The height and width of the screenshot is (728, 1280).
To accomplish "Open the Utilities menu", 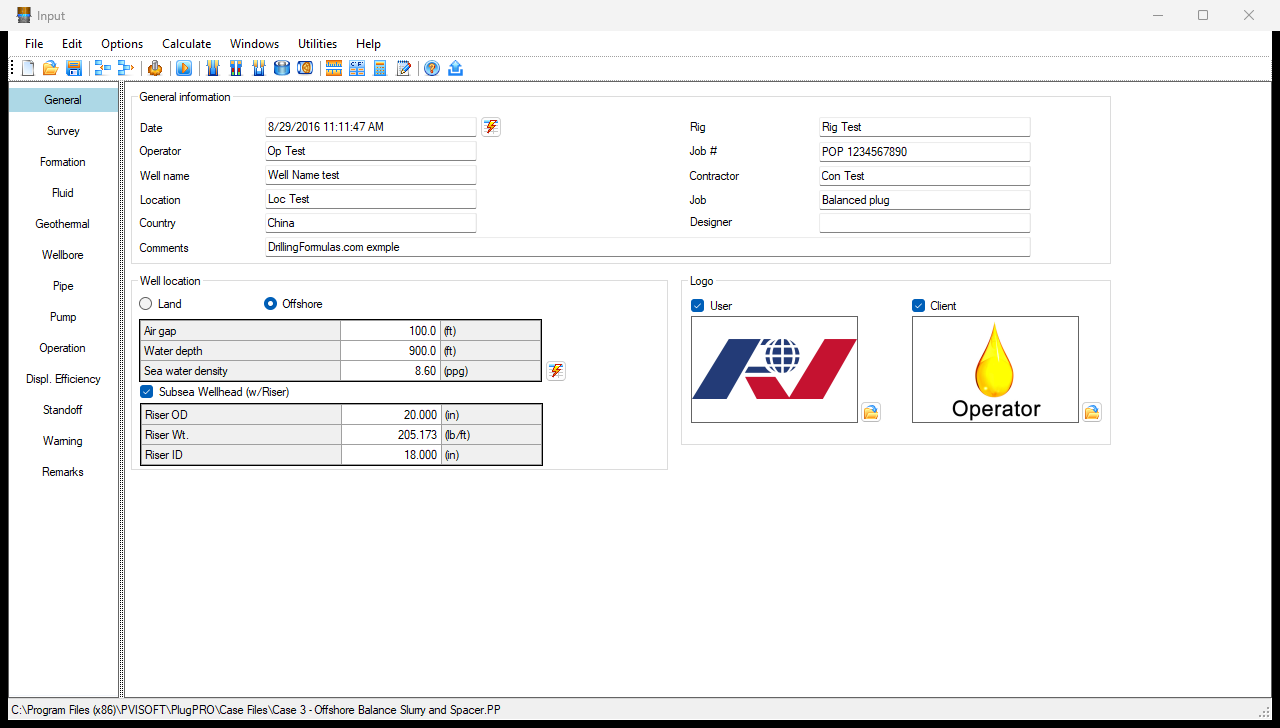I will [318, 44].
